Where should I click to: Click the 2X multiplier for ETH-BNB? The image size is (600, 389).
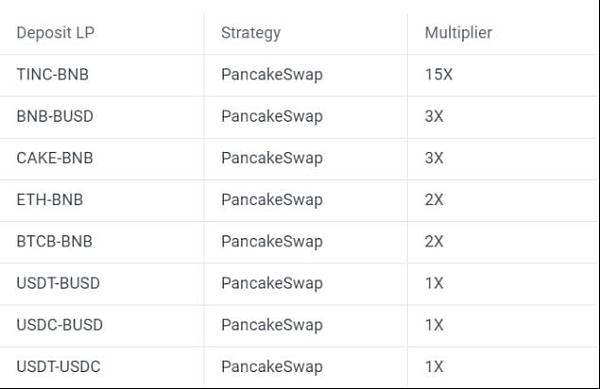pos(434,200)
